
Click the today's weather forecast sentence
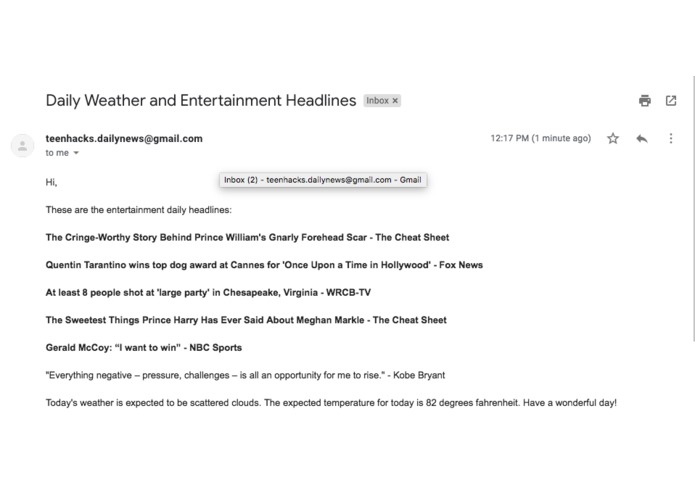(x=331, y=403)
